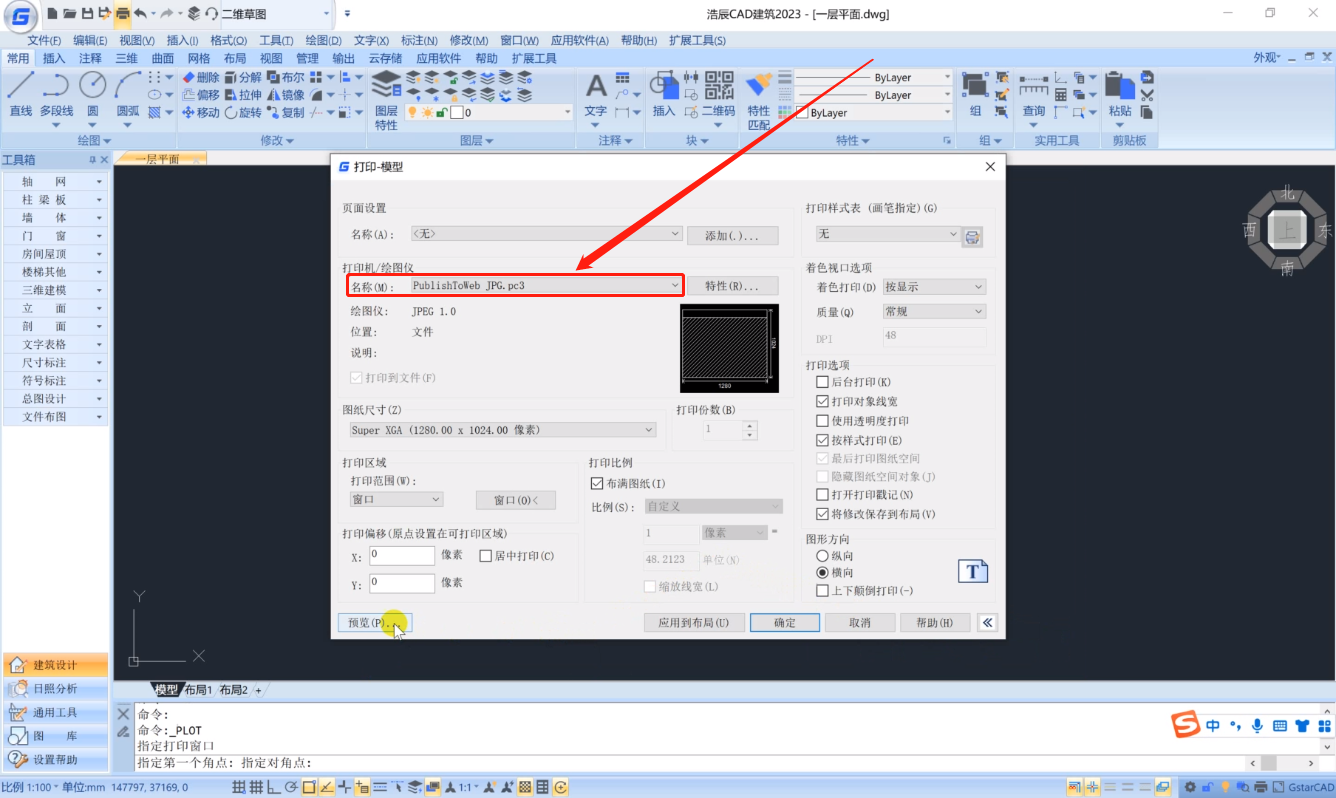Click the 应用到布局(U) button
Image resolution: width=1336 pixels, height=798 pixels.
694,622
